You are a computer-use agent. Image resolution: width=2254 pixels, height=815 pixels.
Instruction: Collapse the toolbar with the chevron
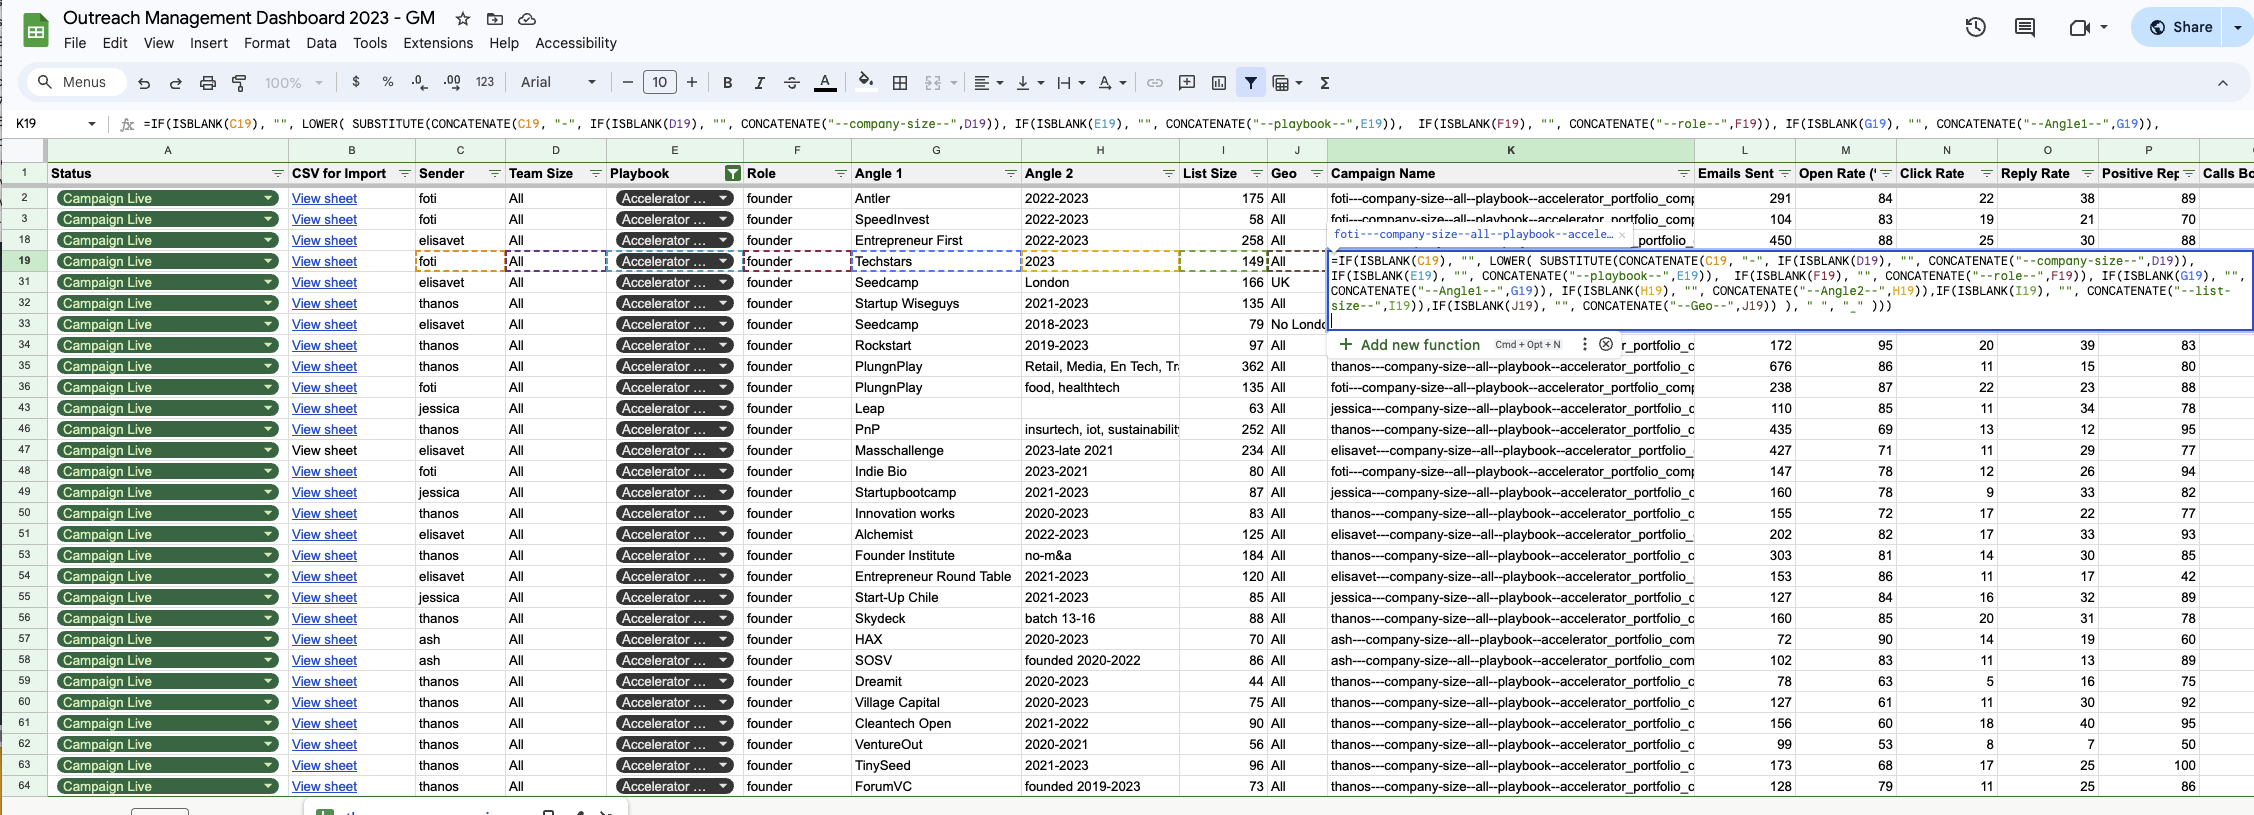pos(2223,83)
